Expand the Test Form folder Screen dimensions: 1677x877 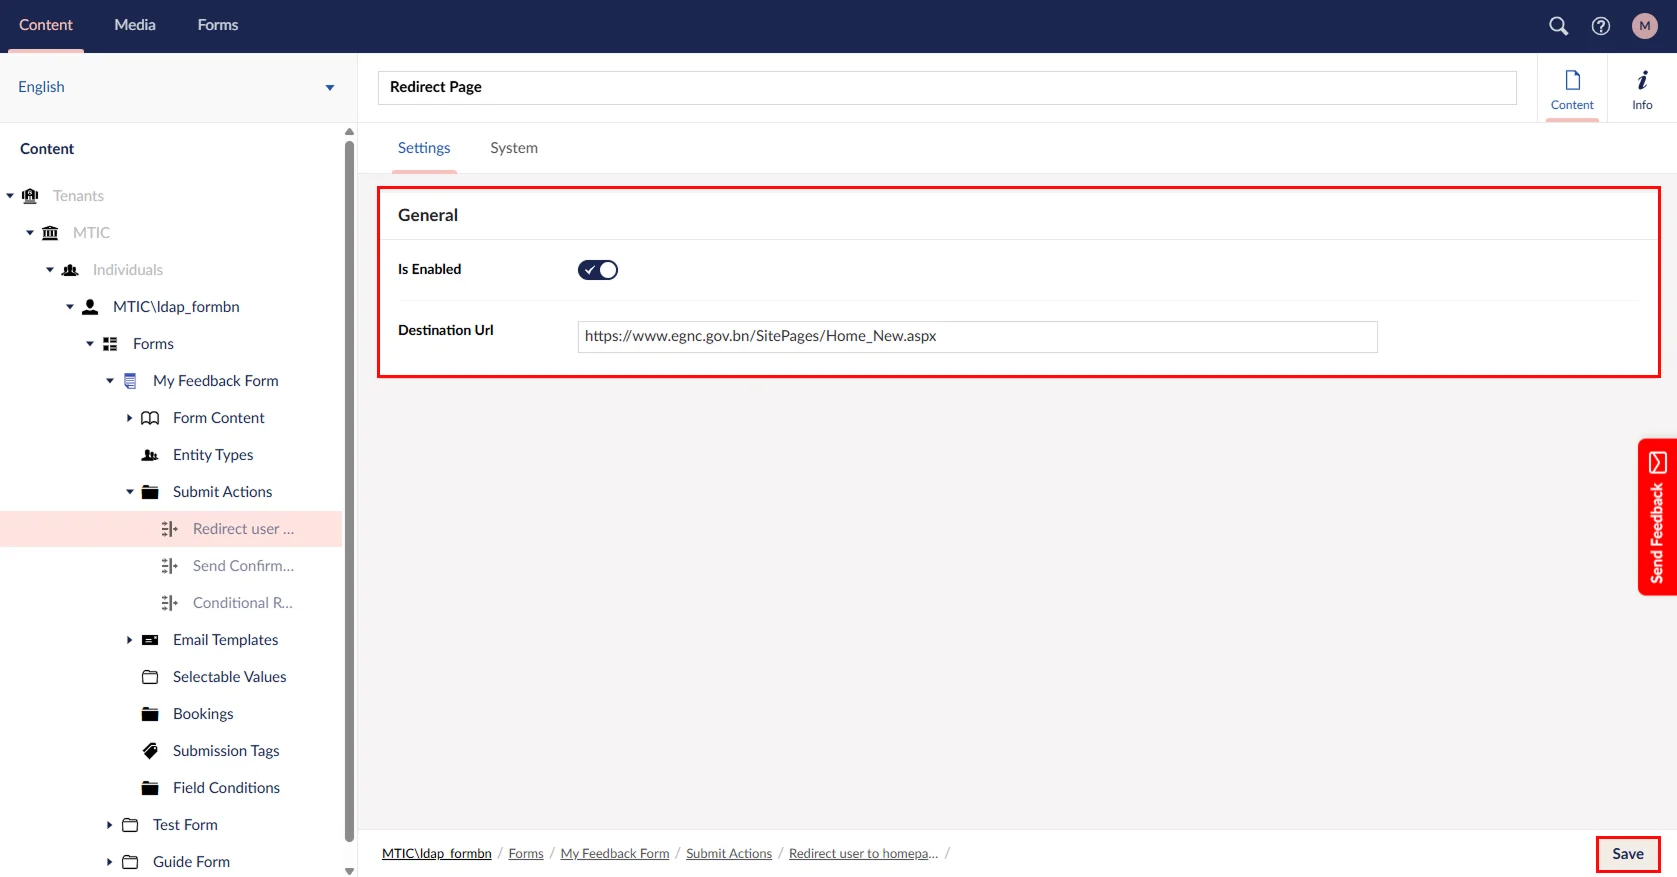pos(109,825)
